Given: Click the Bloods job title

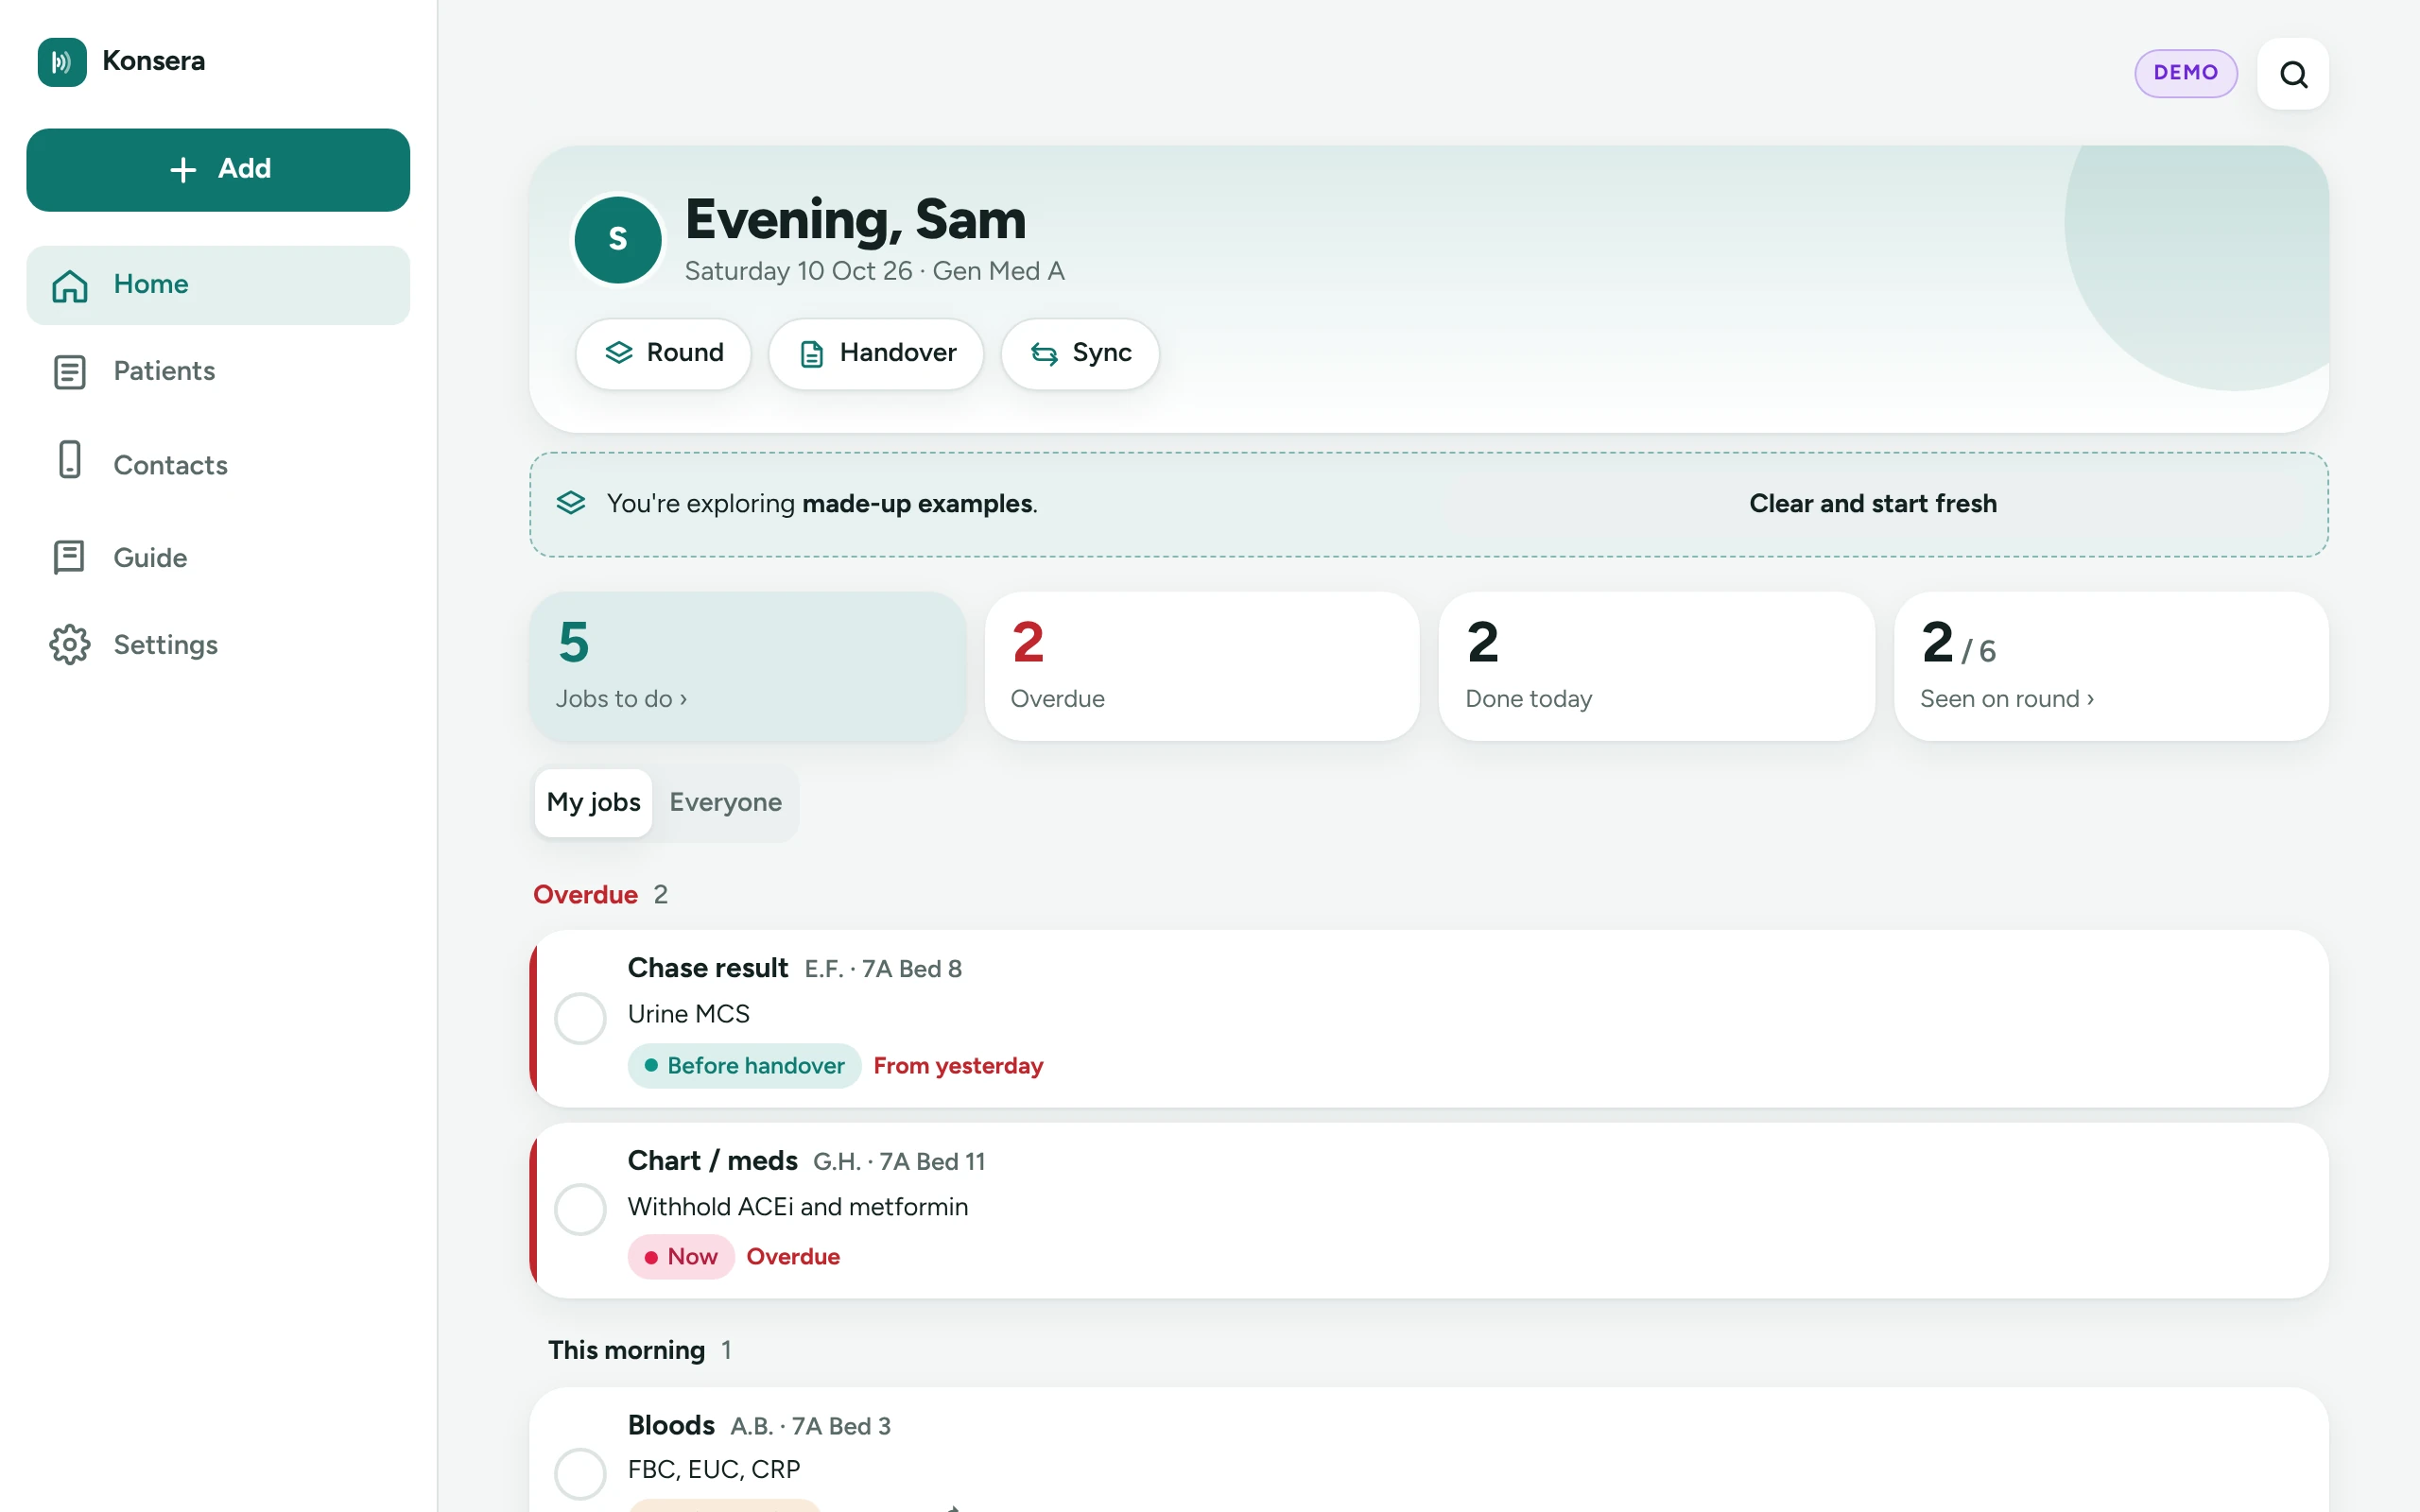Looking at the screenshot, I should pos(671,1425).
